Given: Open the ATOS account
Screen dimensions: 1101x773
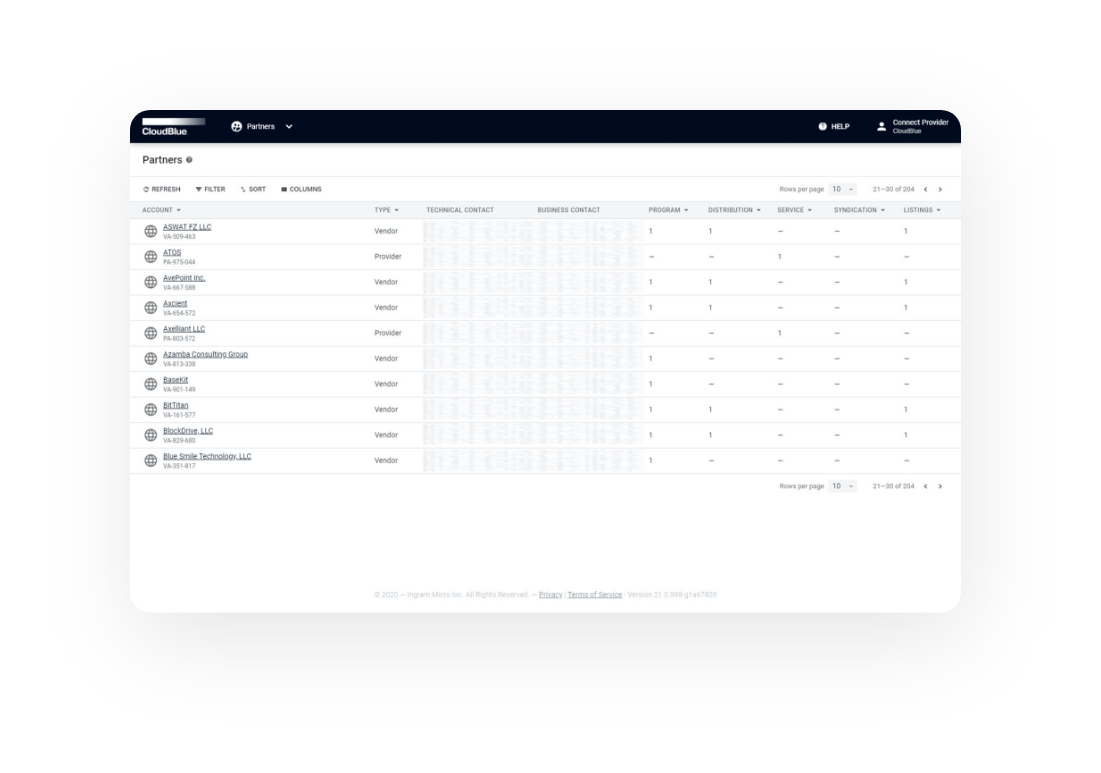Looking at the screenshot, I should point(172,253).
